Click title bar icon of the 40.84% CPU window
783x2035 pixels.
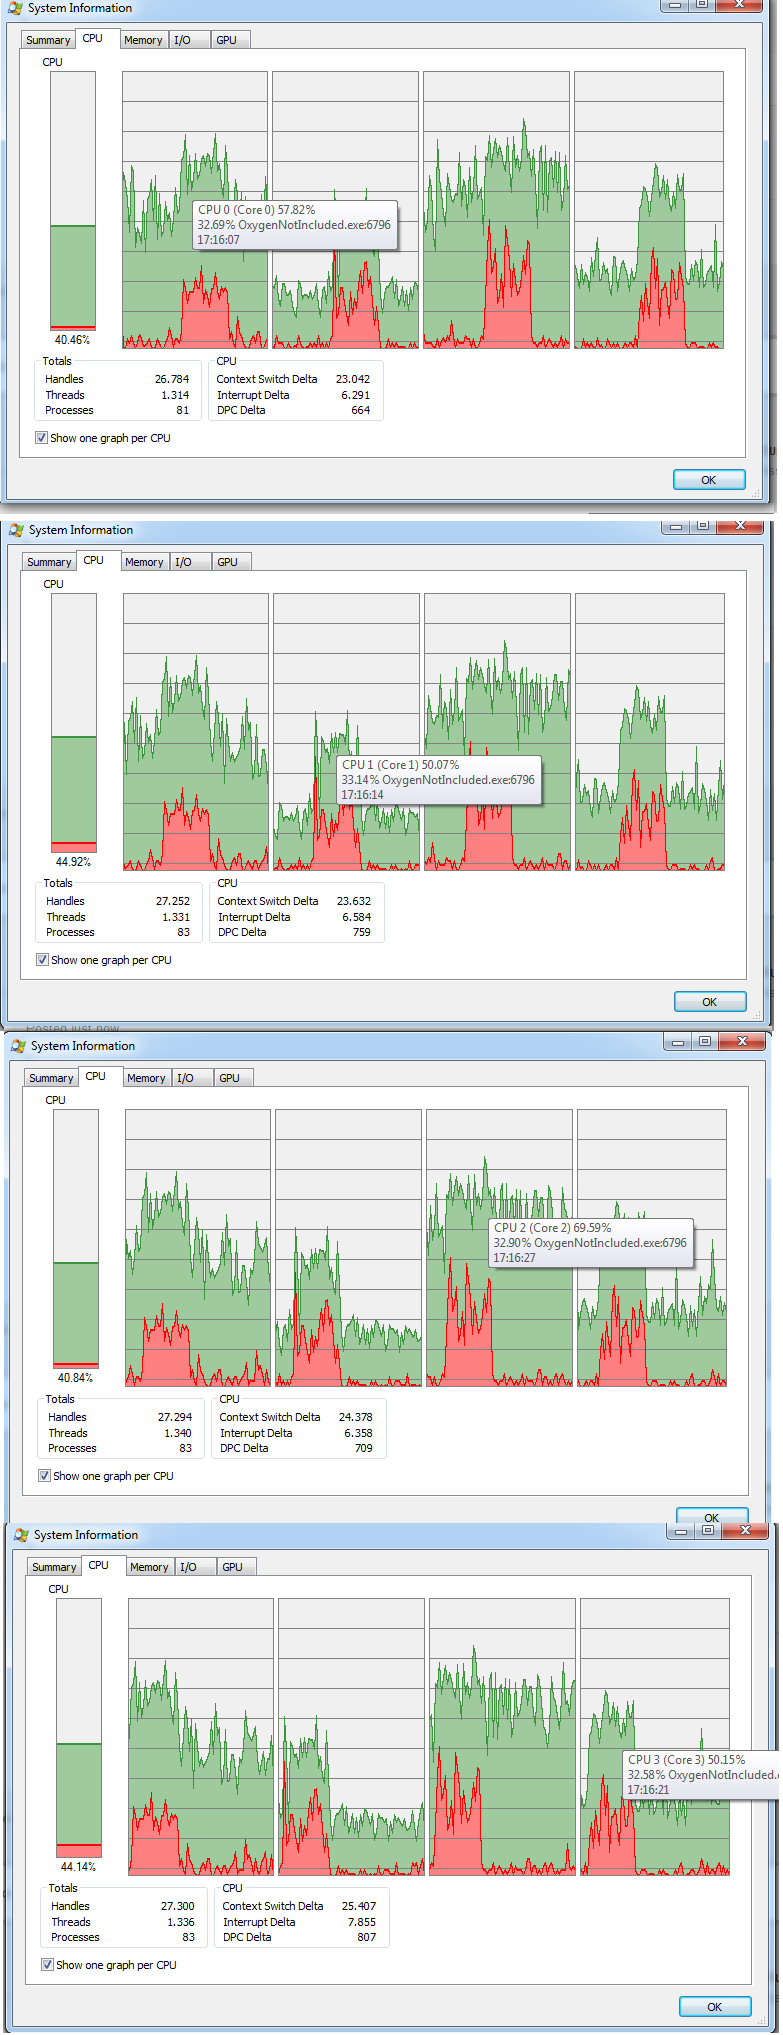coord(18,1046)
